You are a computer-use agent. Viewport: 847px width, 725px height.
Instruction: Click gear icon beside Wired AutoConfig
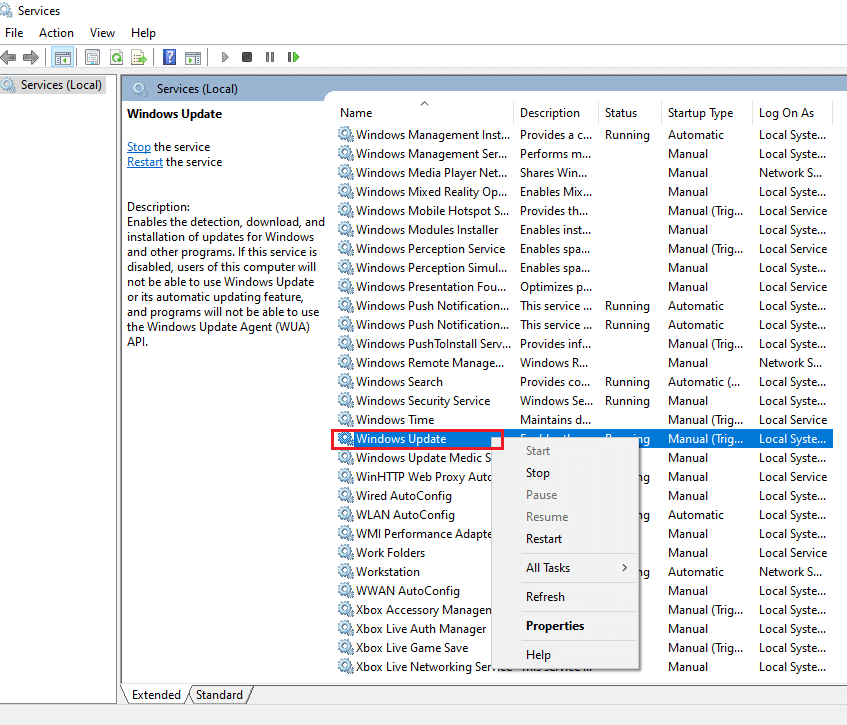346,495
